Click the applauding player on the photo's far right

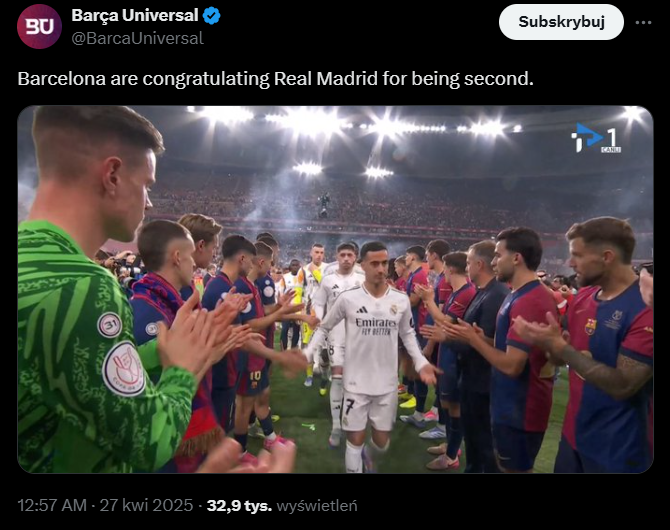point(600,350)
